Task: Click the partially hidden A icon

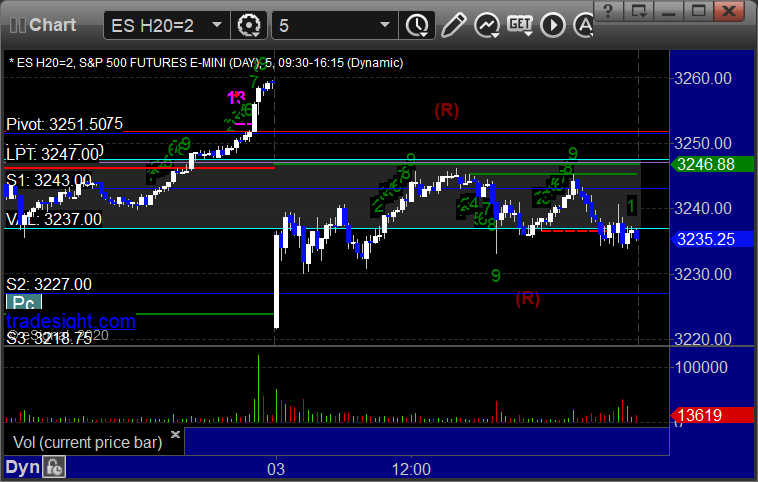Action: coord(583,25)
